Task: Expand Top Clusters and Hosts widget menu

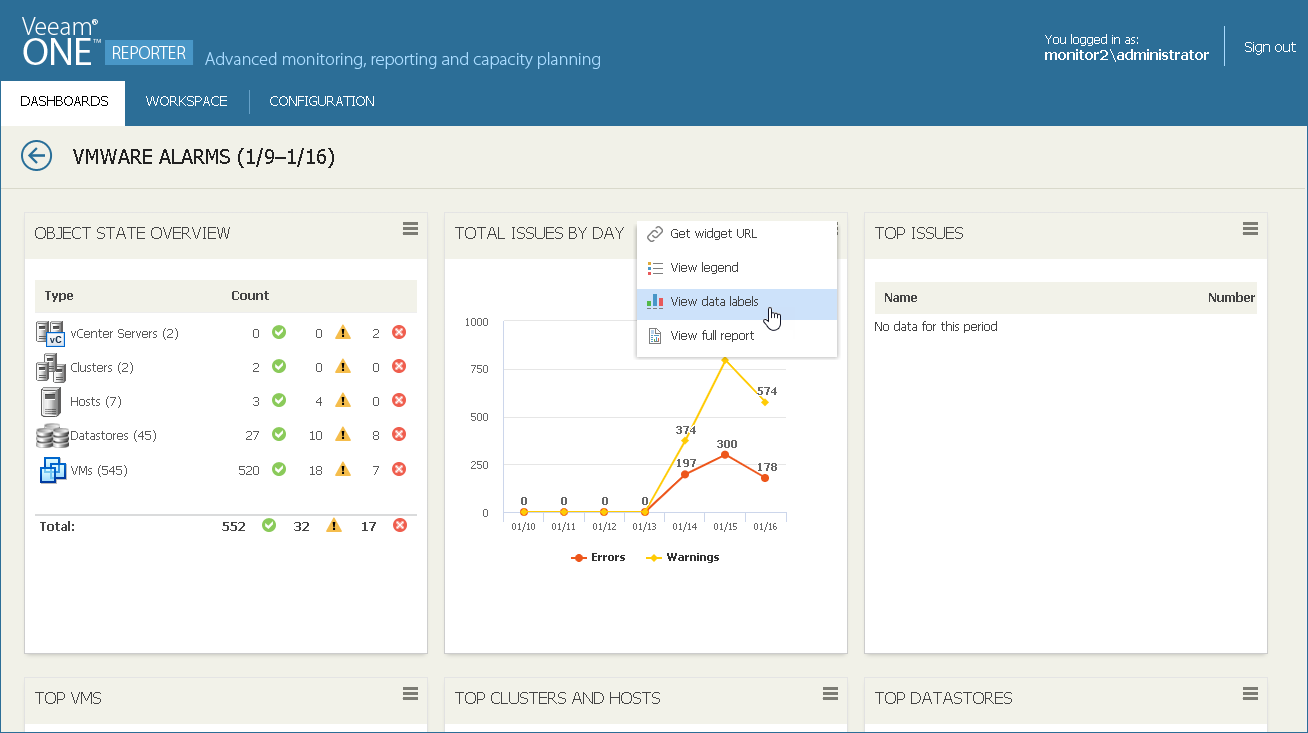Action: pyautogui.click(x=830, y=694)
